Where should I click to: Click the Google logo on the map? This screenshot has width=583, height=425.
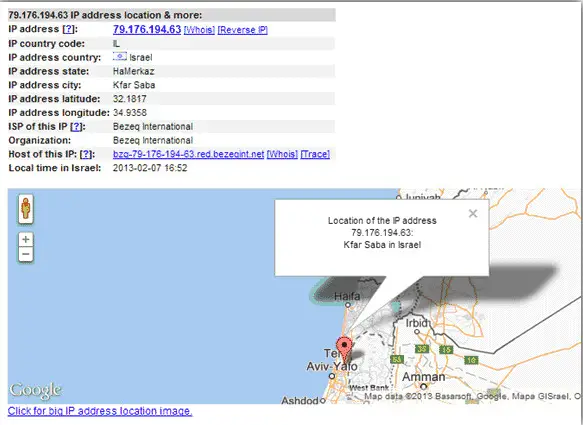[35, 390]
